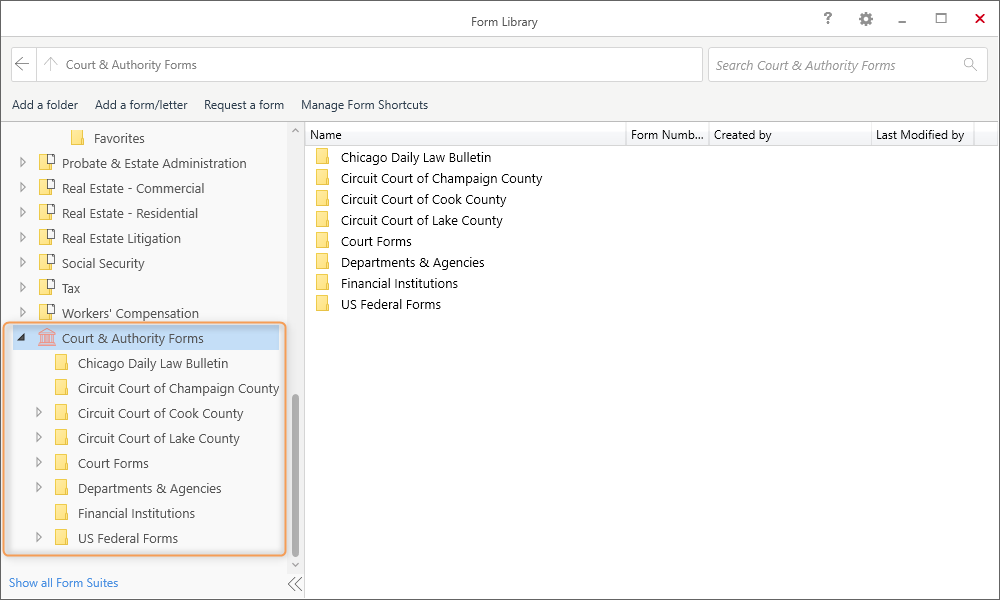The image size is (1000, 600).
Task: Click Add a form/letter
Action: pos(141,105)
